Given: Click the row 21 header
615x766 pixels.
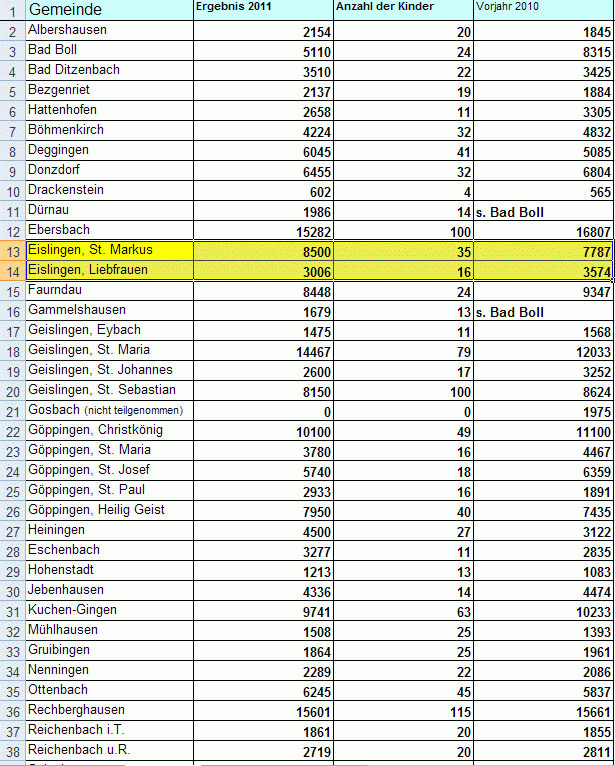Looking at the screenshot, I should 11,411.
